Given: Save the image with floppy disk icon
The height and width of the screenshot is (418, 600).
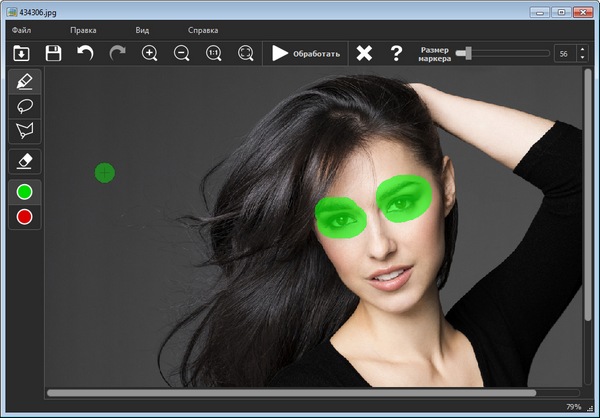Looking at the screenshot, I should tap(54, 53).
